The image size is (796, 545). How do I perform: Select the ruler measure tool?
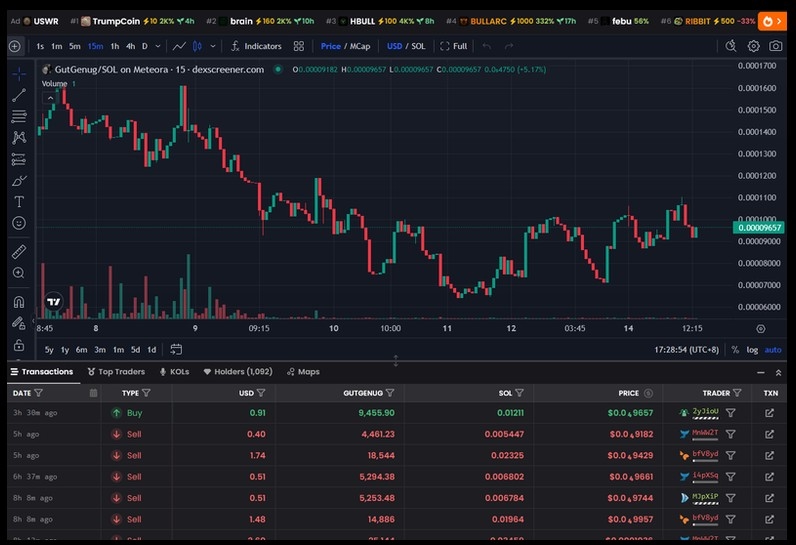(19, 252)
